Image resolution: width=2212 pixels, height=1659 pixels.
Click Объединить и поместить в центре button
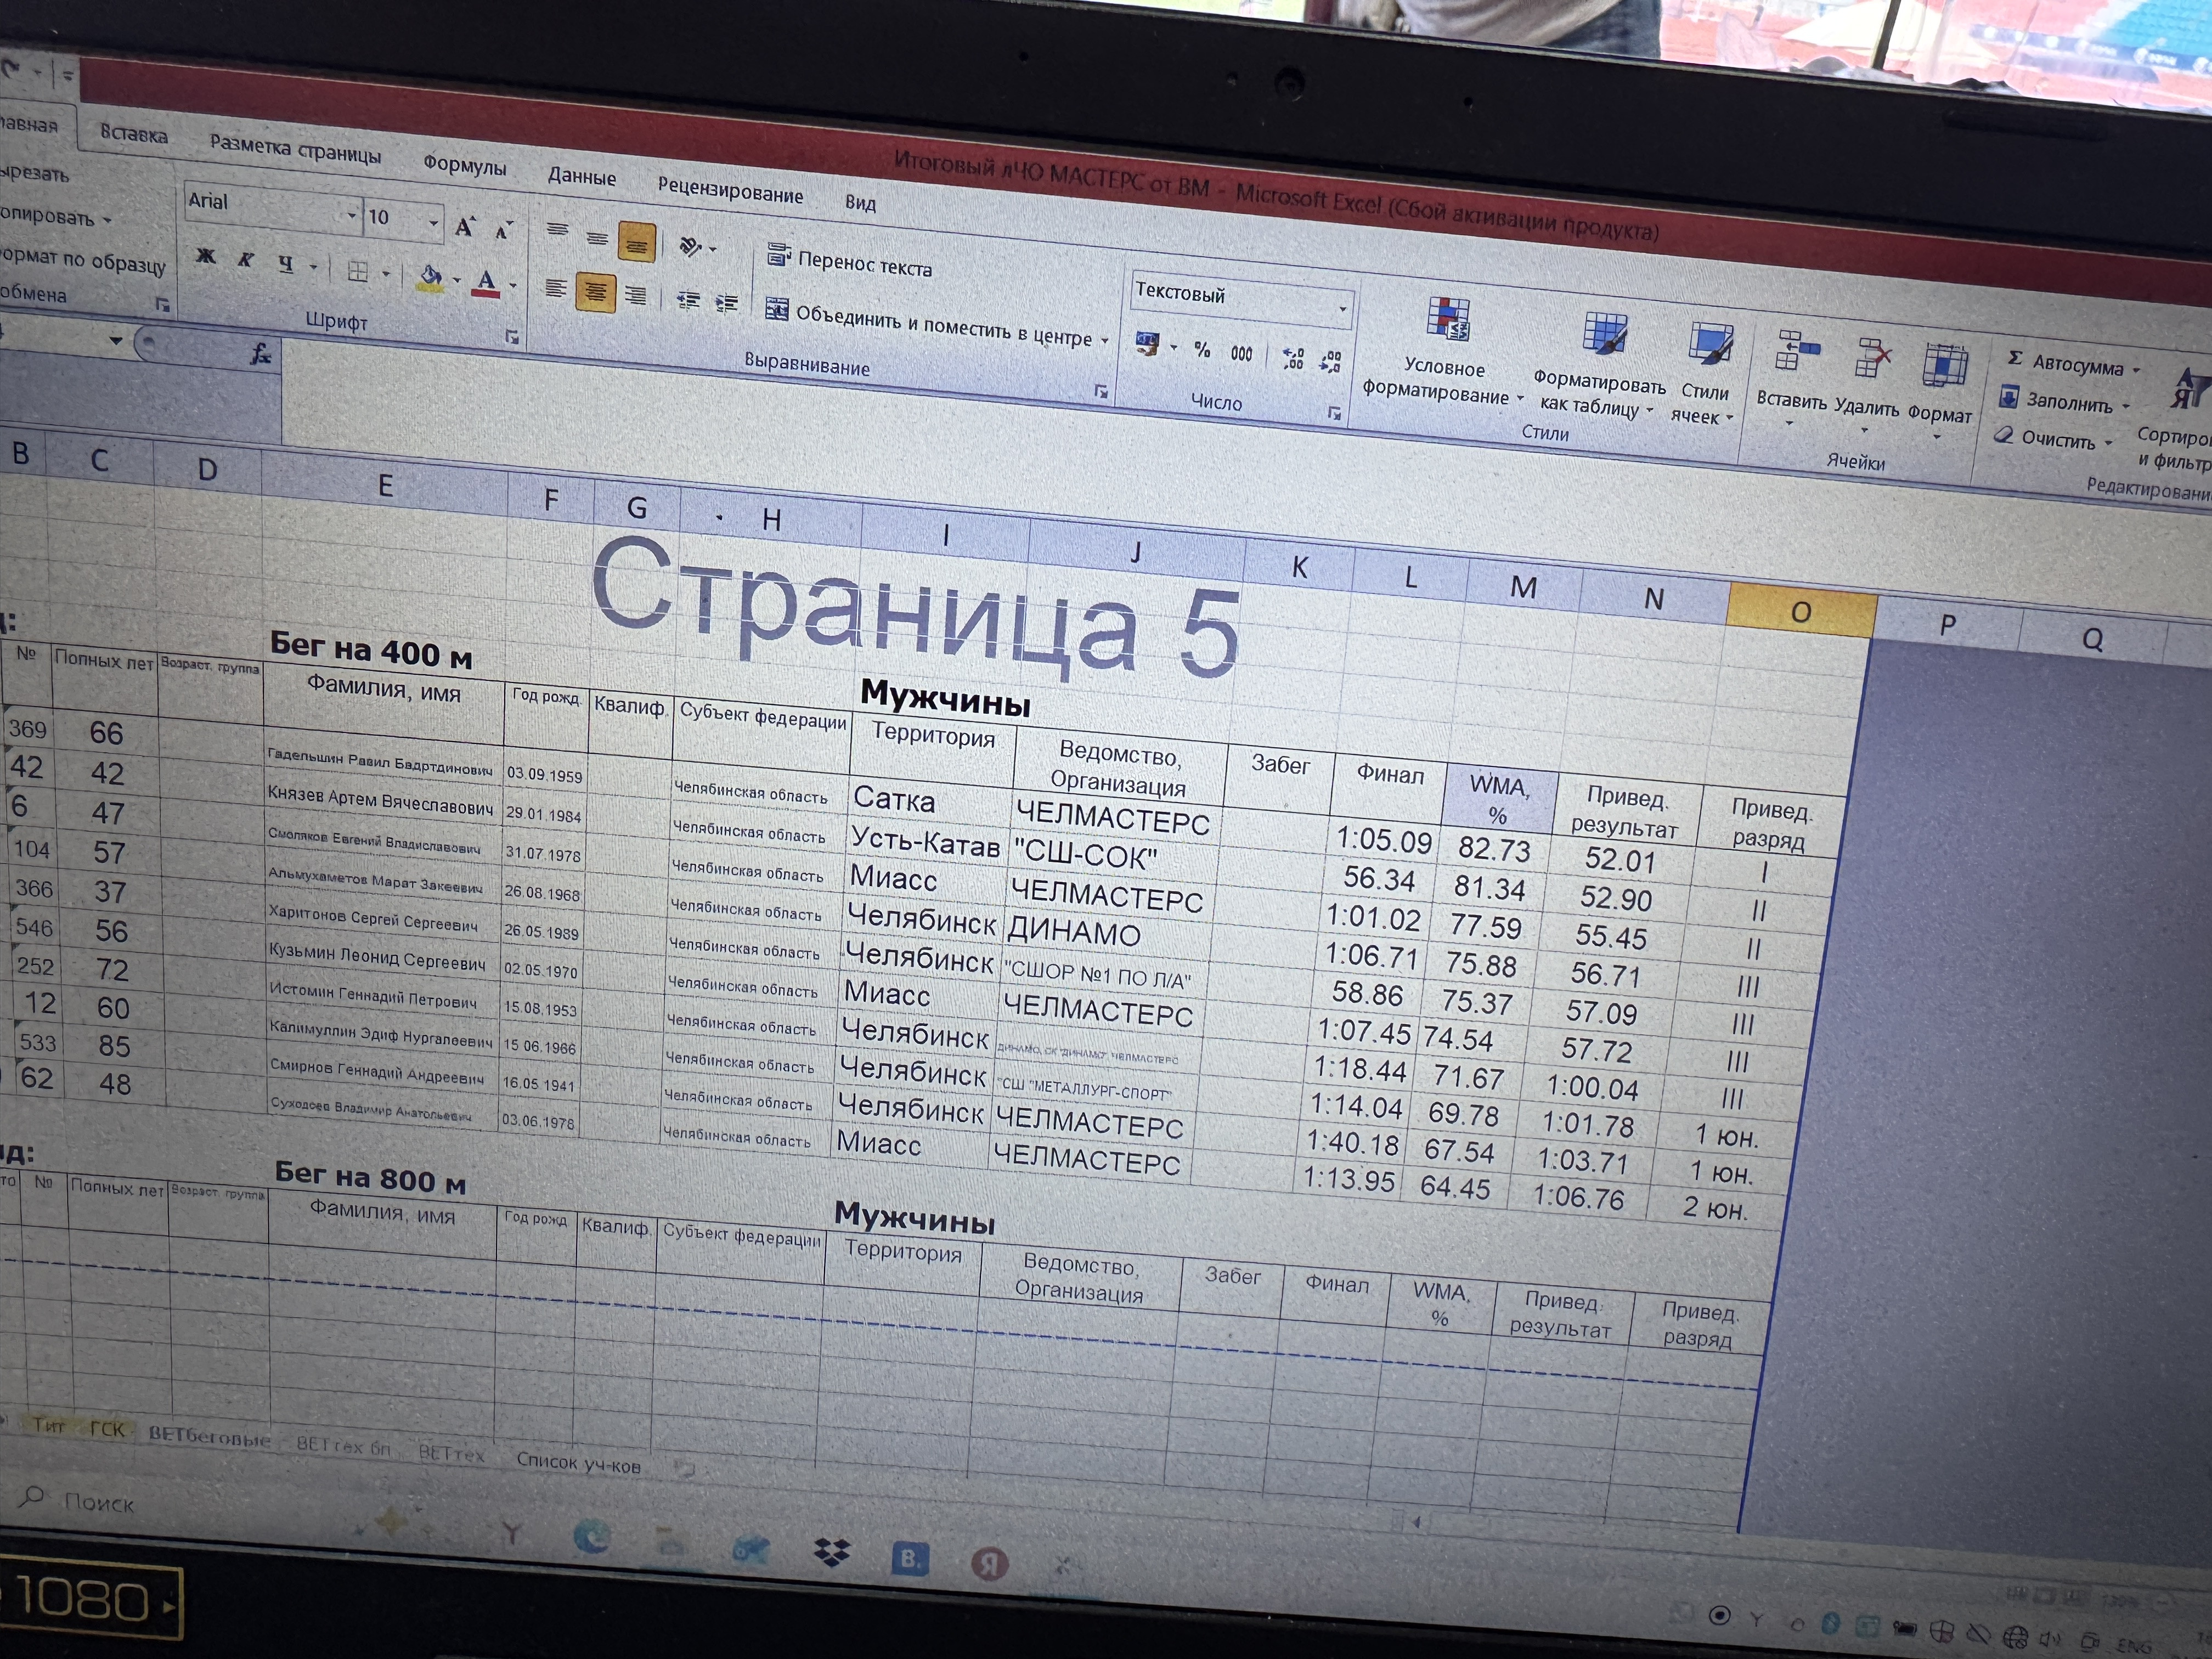[937, 324]
